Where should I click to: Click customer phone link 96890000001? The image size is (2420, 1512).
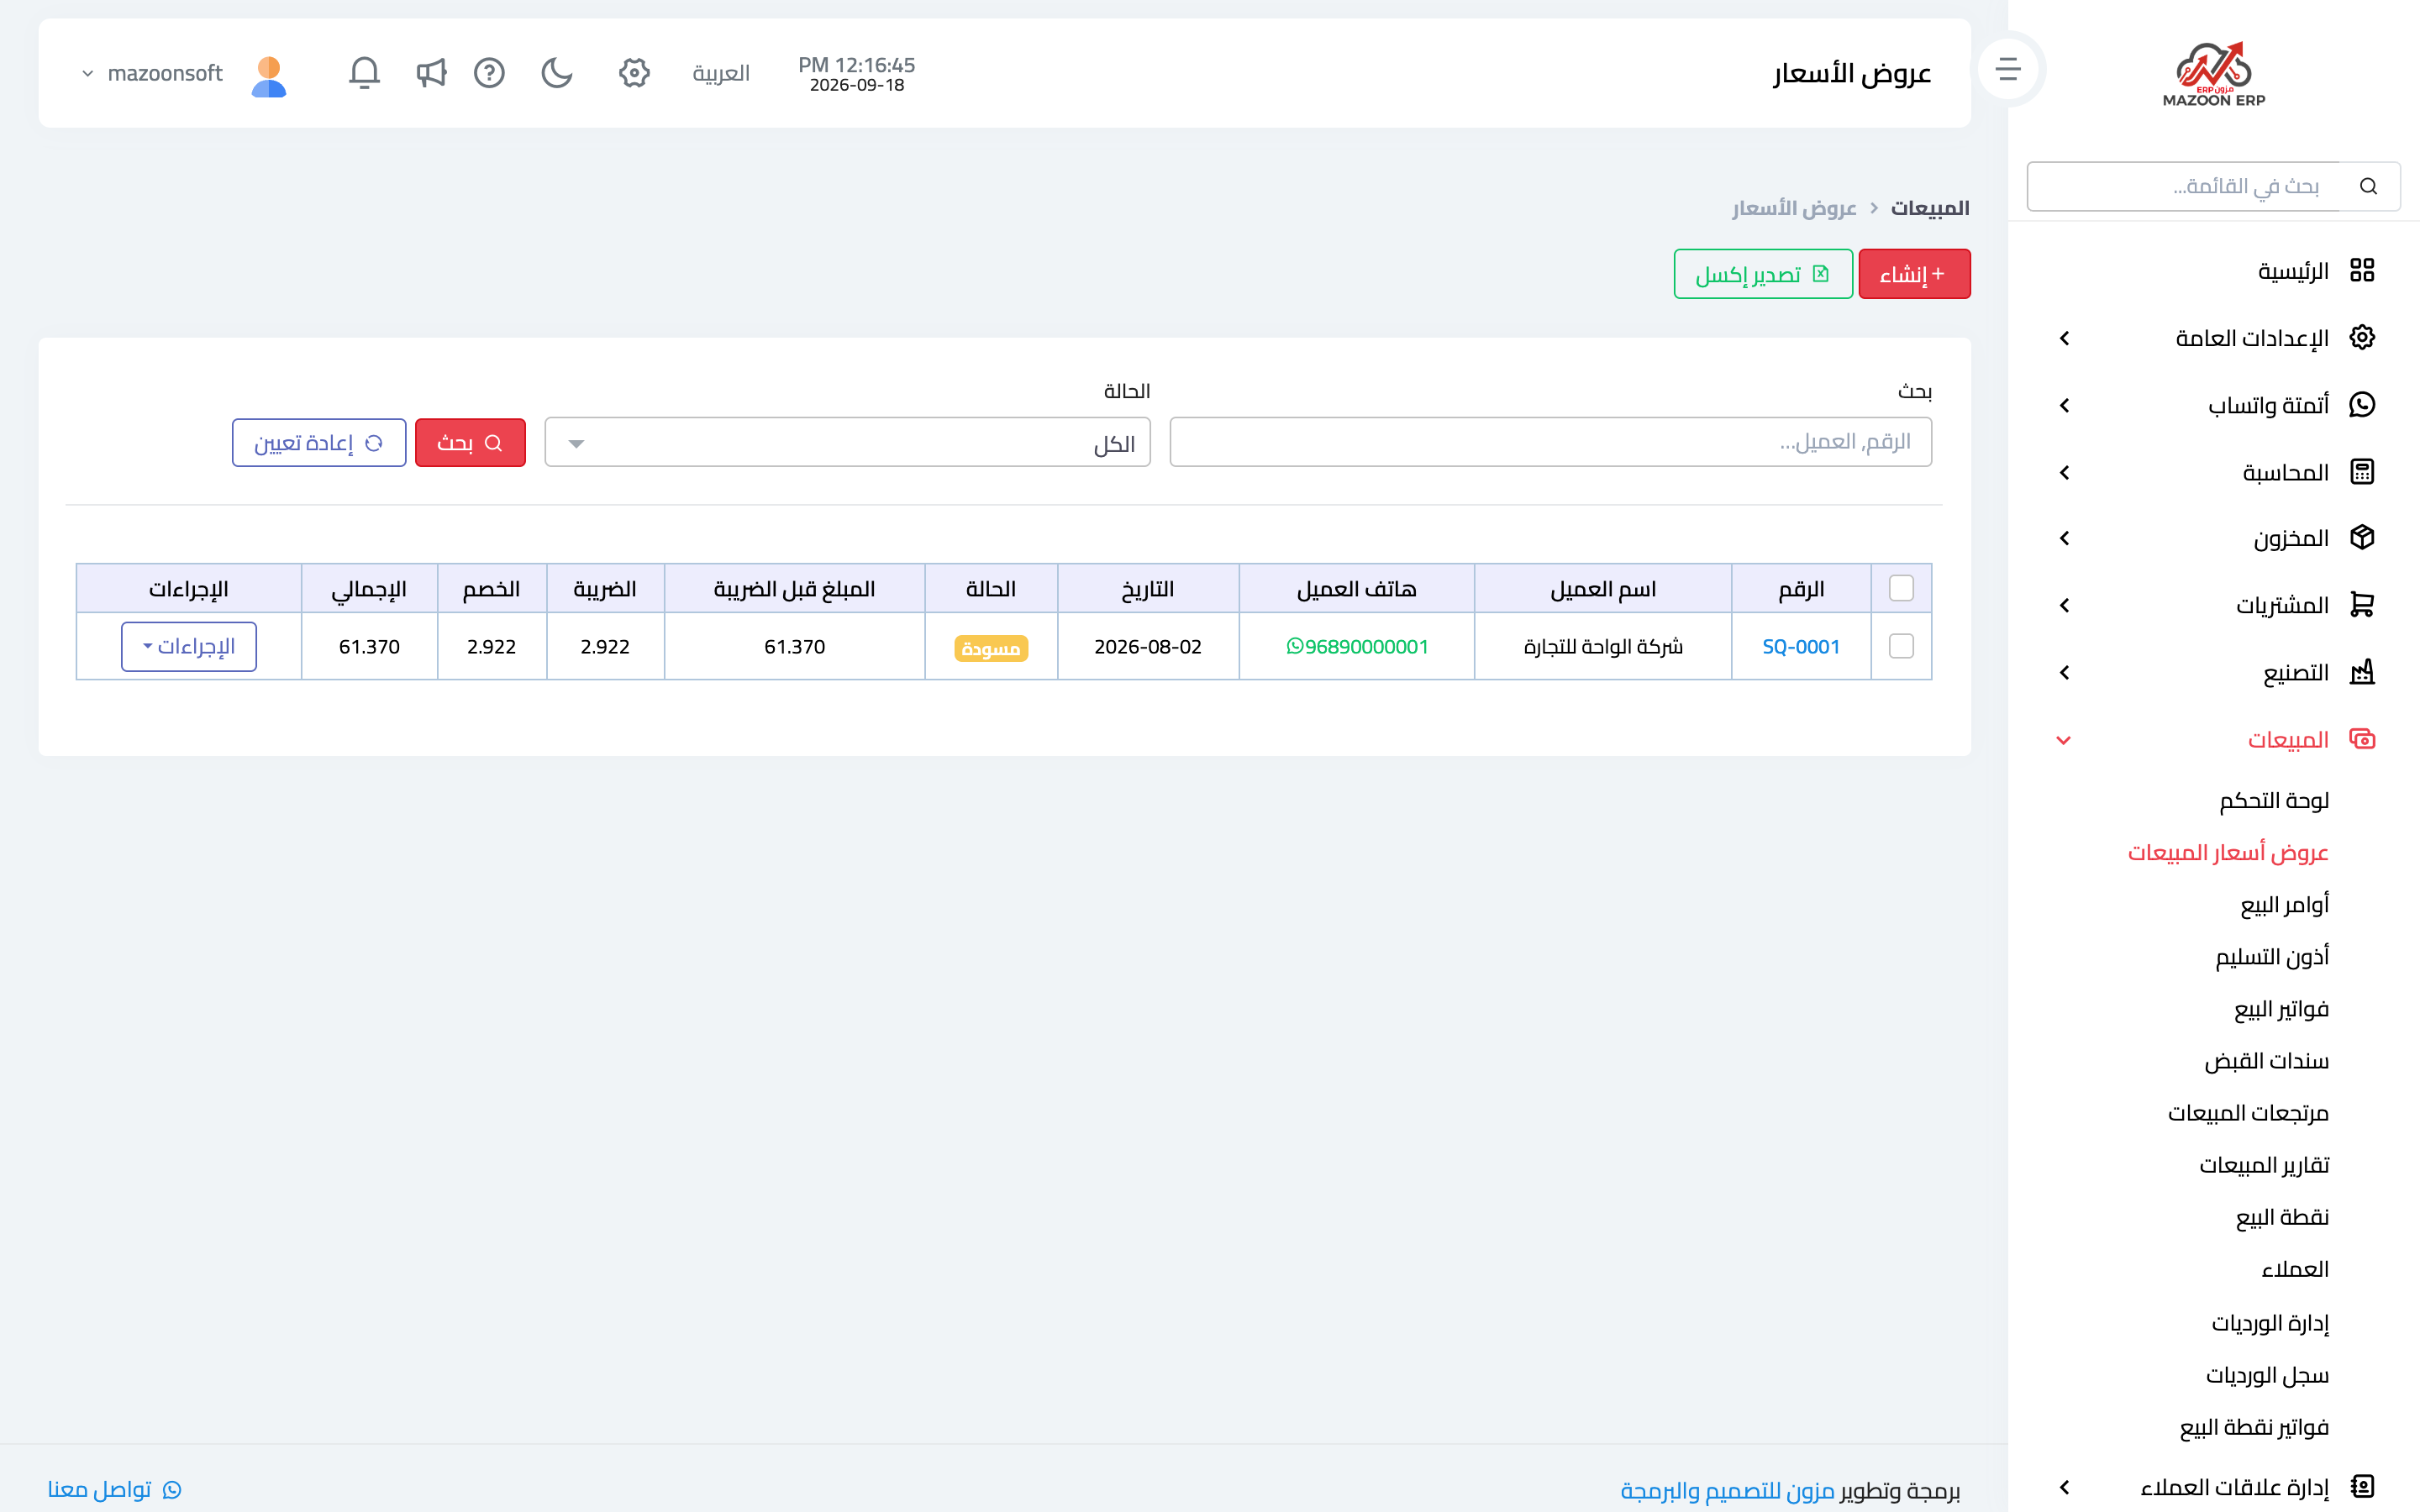(x=1357, y=646)
